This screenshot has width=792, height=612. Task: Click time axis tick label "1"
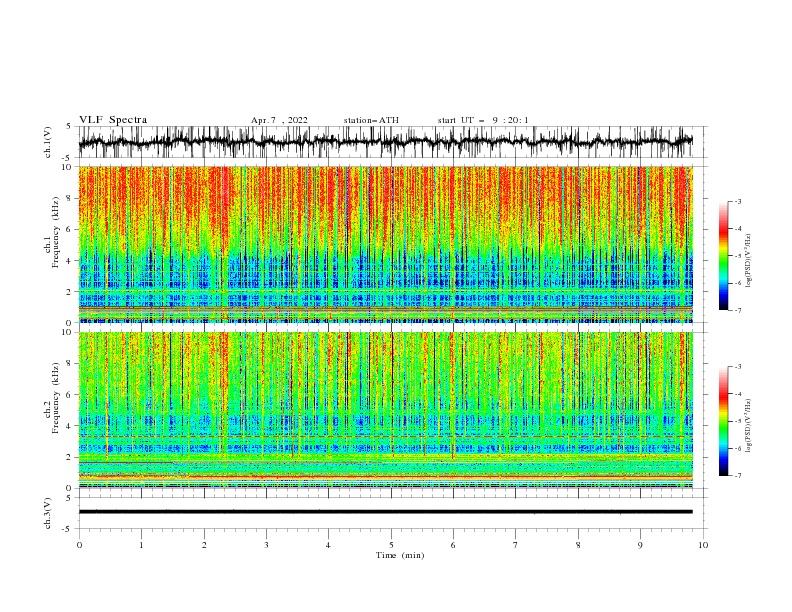[x=141, y=545]
